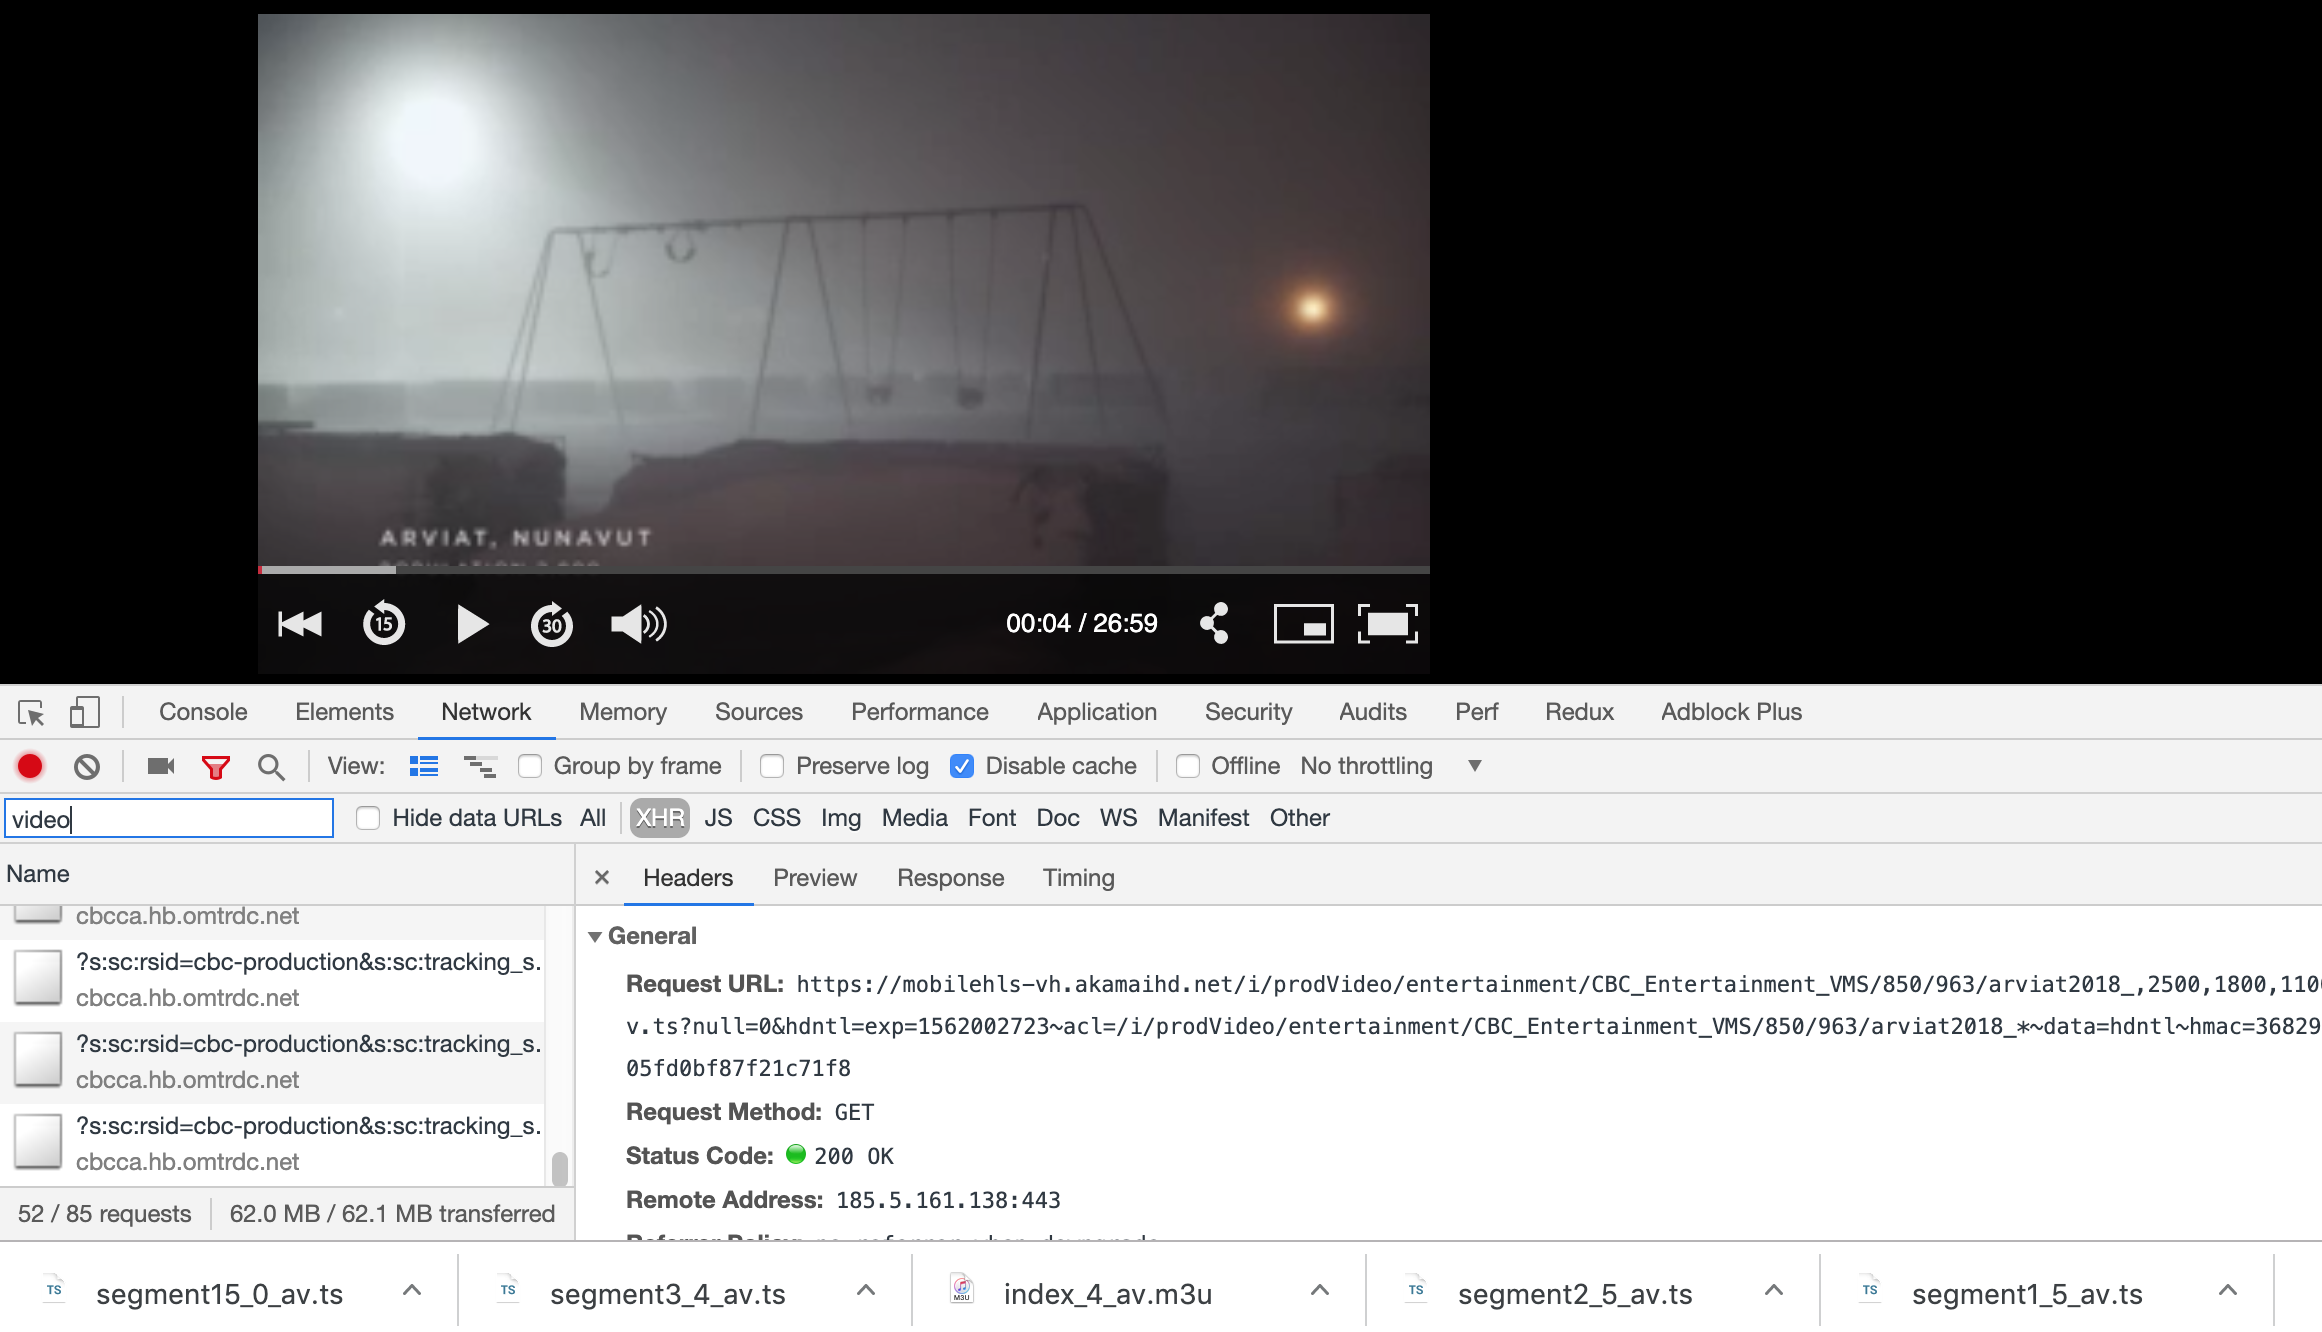Open the Response tab of request details

[951, 877]
